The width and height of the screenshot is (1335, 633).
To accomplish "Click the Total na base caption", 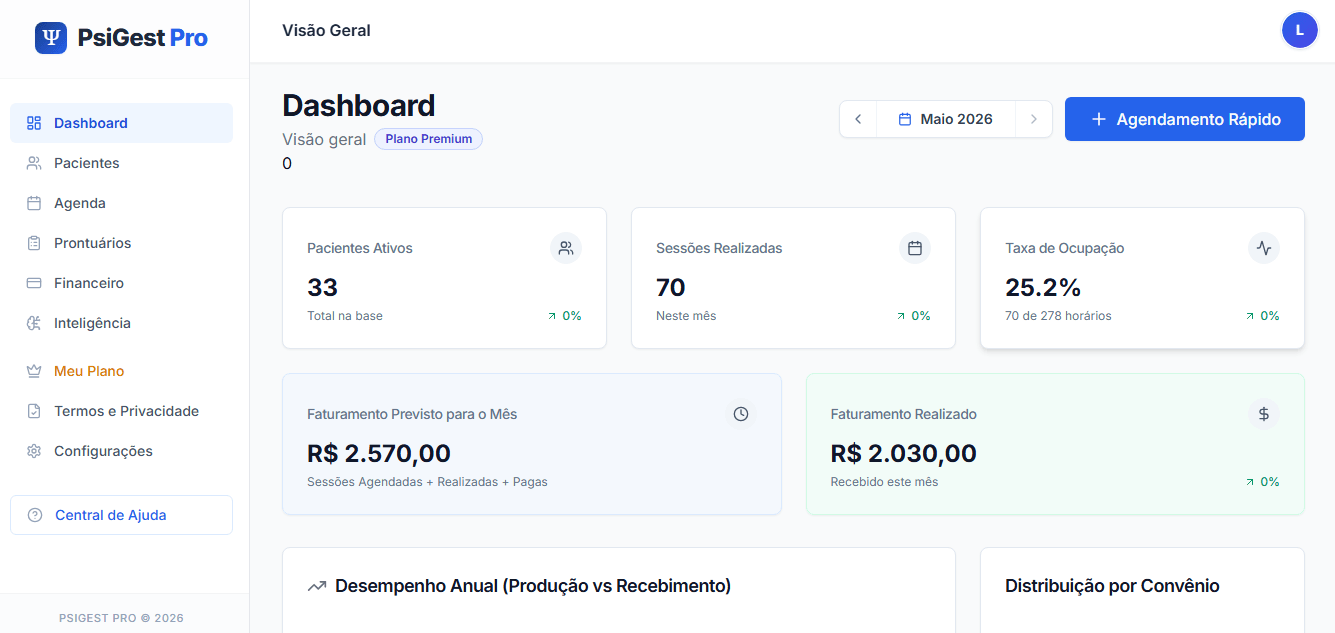I will pyautogui.click(x=345, y=316).
